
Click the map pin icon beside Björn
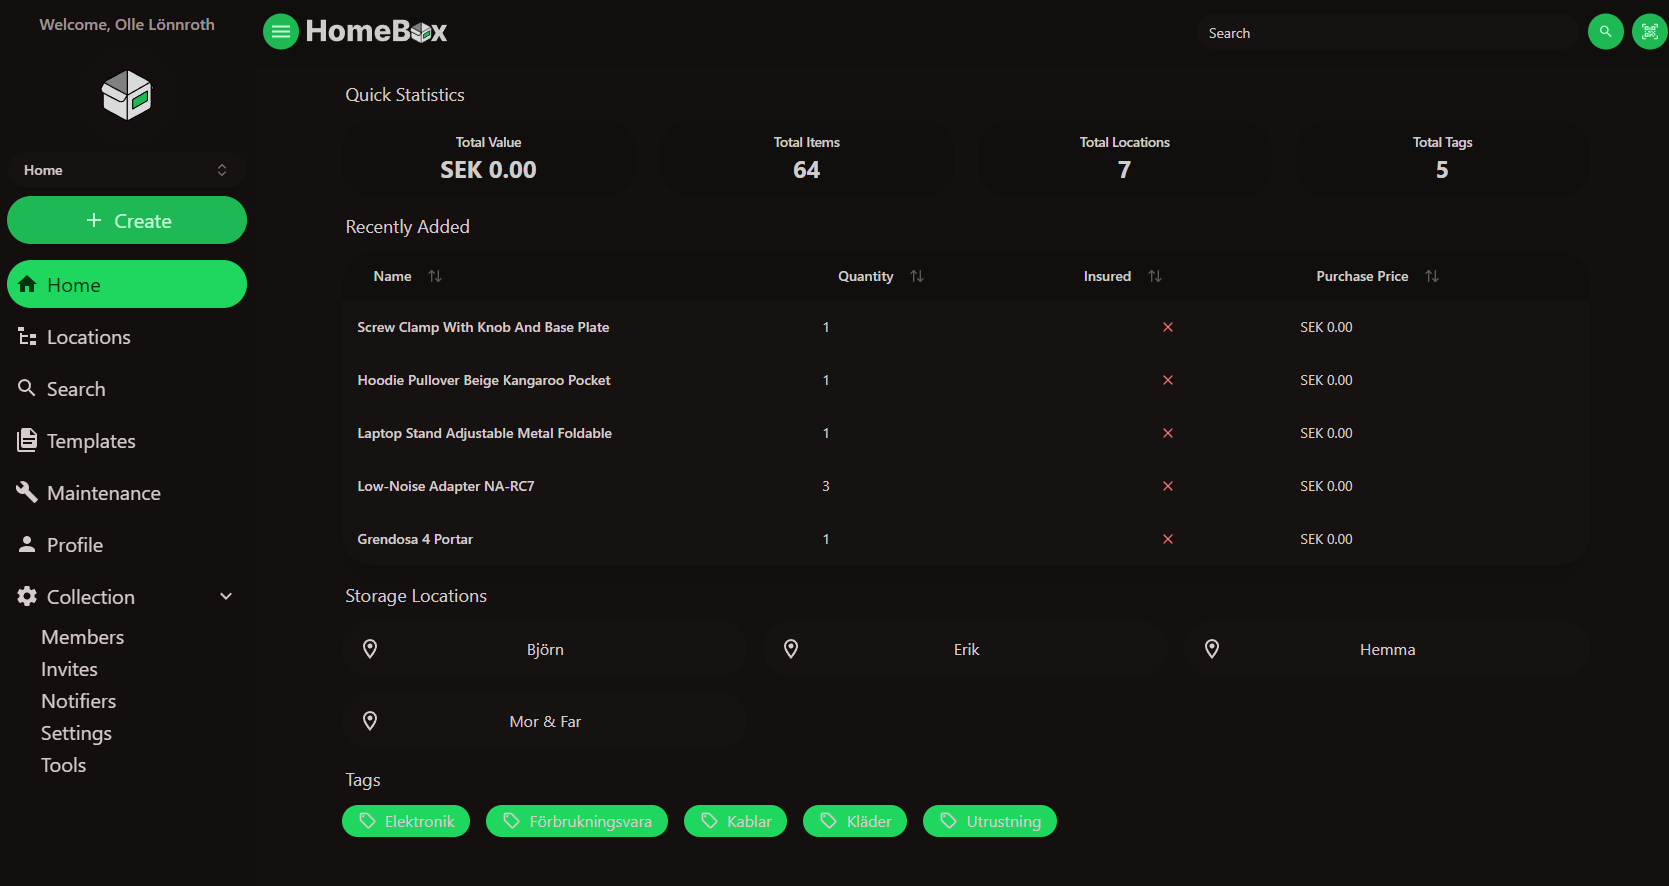point(370,649)
